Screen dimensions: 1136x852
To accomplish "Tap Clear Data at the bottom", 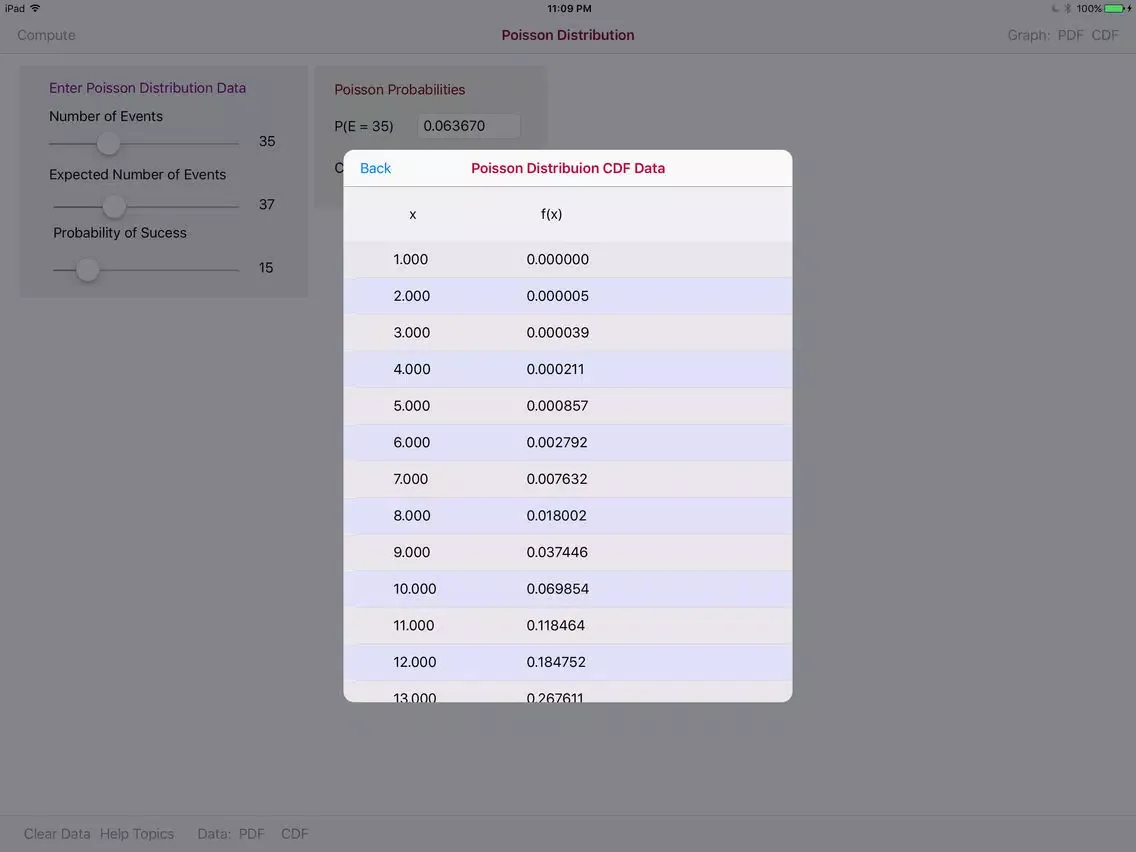I will point(57,834).
